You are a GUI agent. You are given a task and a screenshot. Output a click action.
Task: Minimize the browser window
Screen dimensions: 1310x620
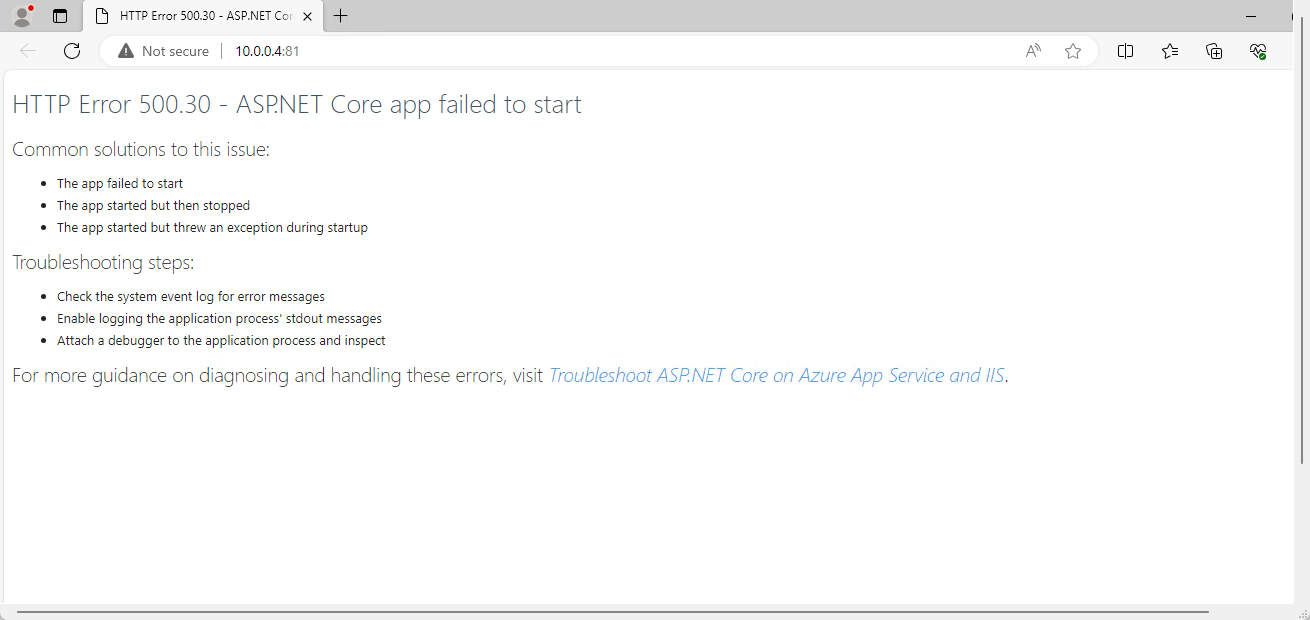(1251, 16)
